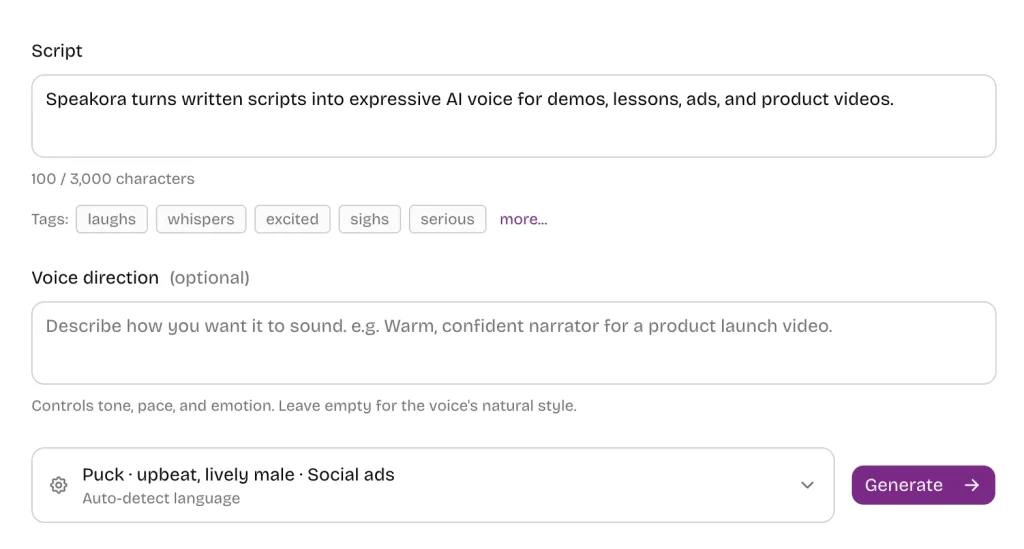This screenshot has height=549, width=1024.
Task: Click the 'Voice direction' heading label
Action: click(x=95, y=278)
